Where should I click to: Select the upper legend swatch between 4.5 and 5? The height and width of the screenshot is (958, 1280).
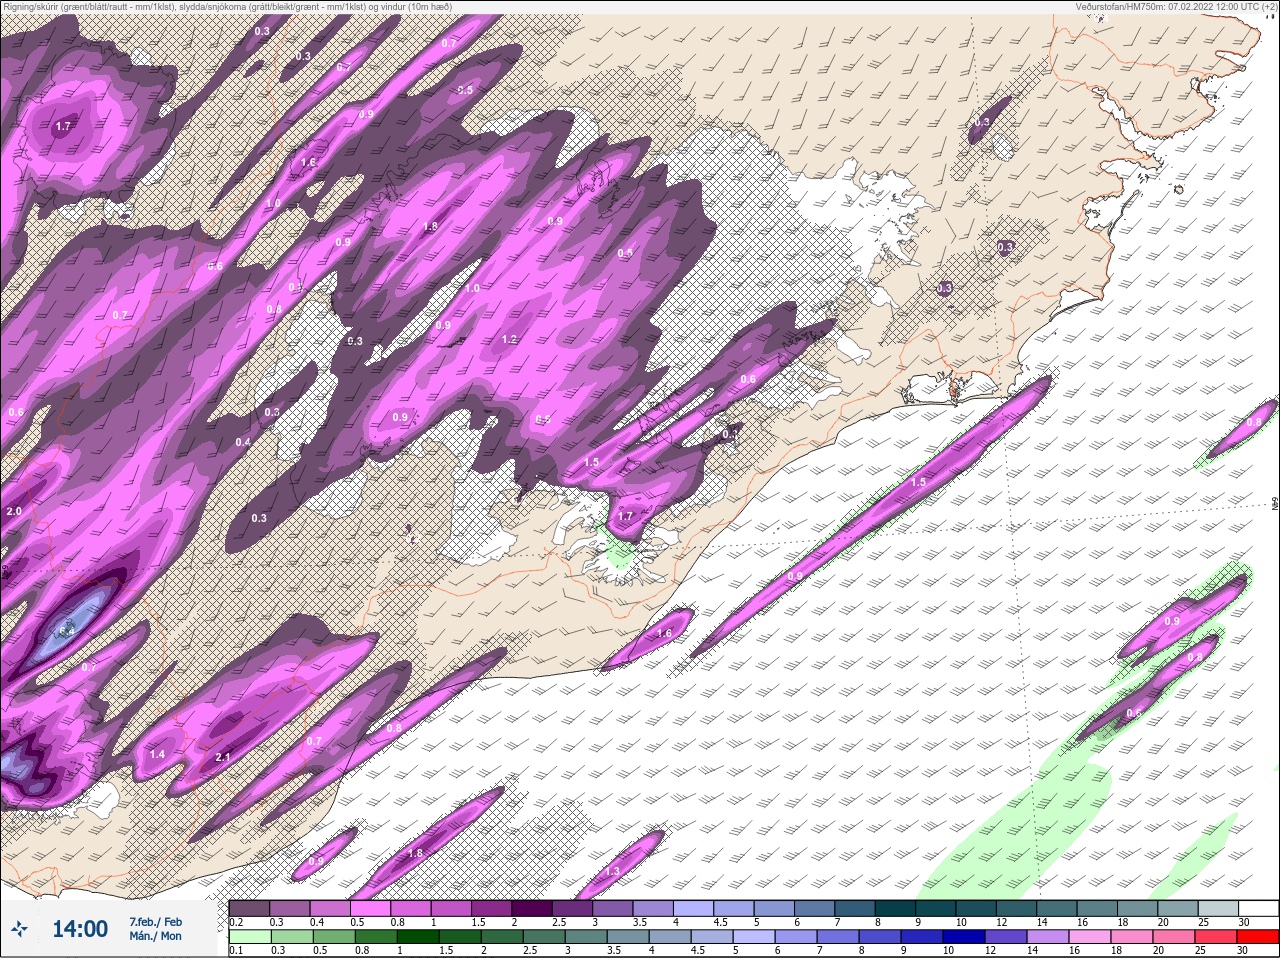734,908
